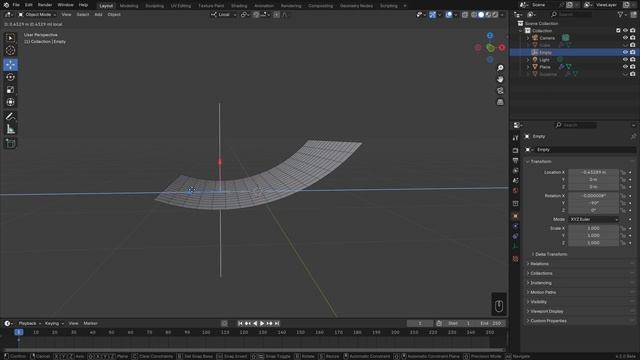Click the viewport zoom magnifier icon

click(x=500, y=68)
